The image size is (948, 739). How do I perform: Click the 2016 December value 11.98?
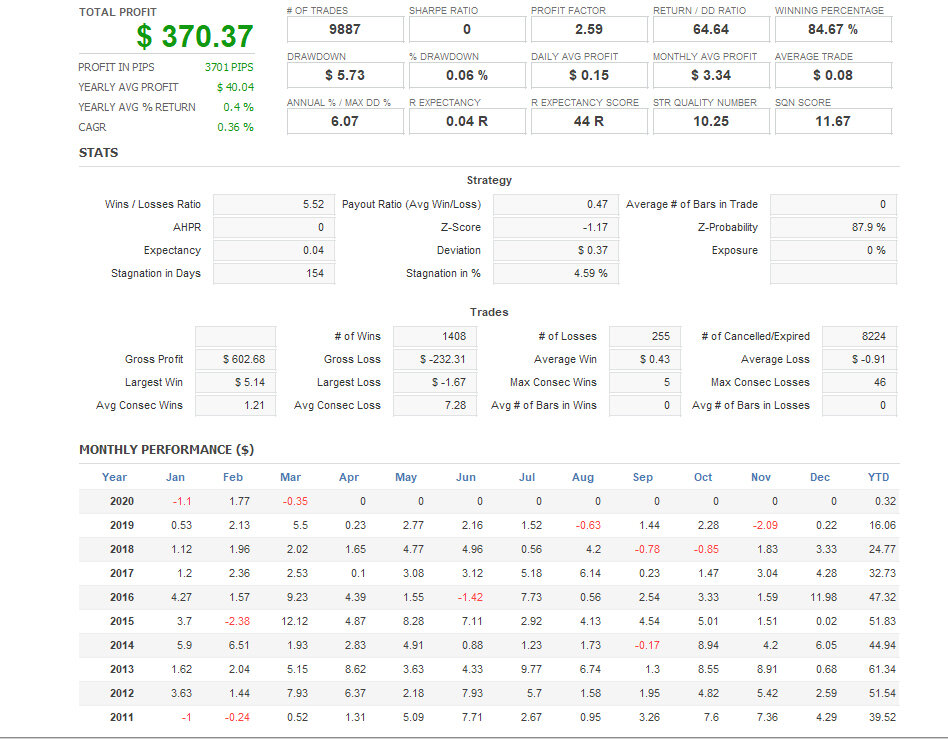pyautogui.click(x=823, y=597)
